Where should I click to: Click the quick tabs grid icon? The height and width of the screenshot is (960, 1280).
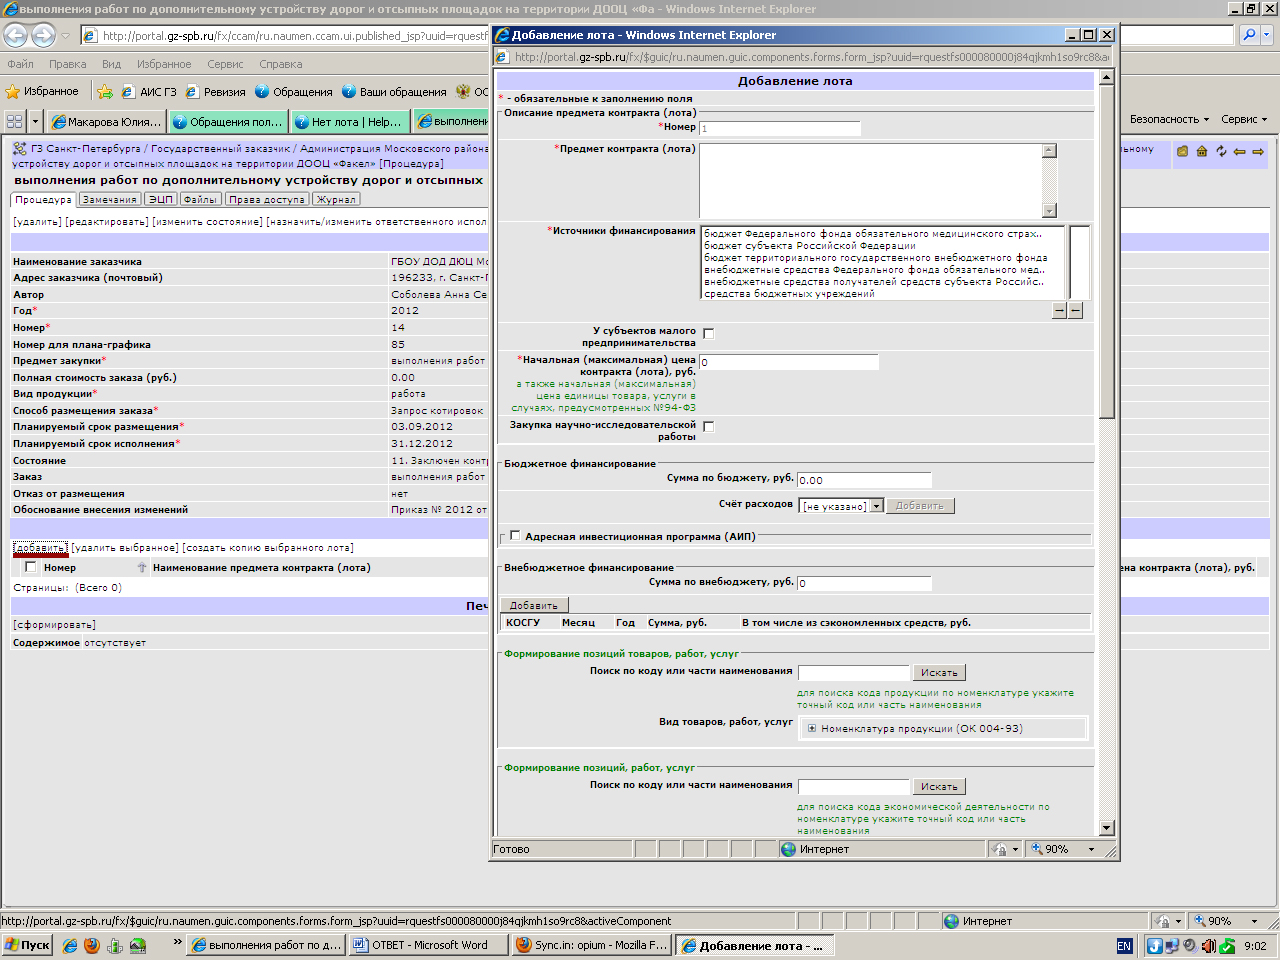14,121
